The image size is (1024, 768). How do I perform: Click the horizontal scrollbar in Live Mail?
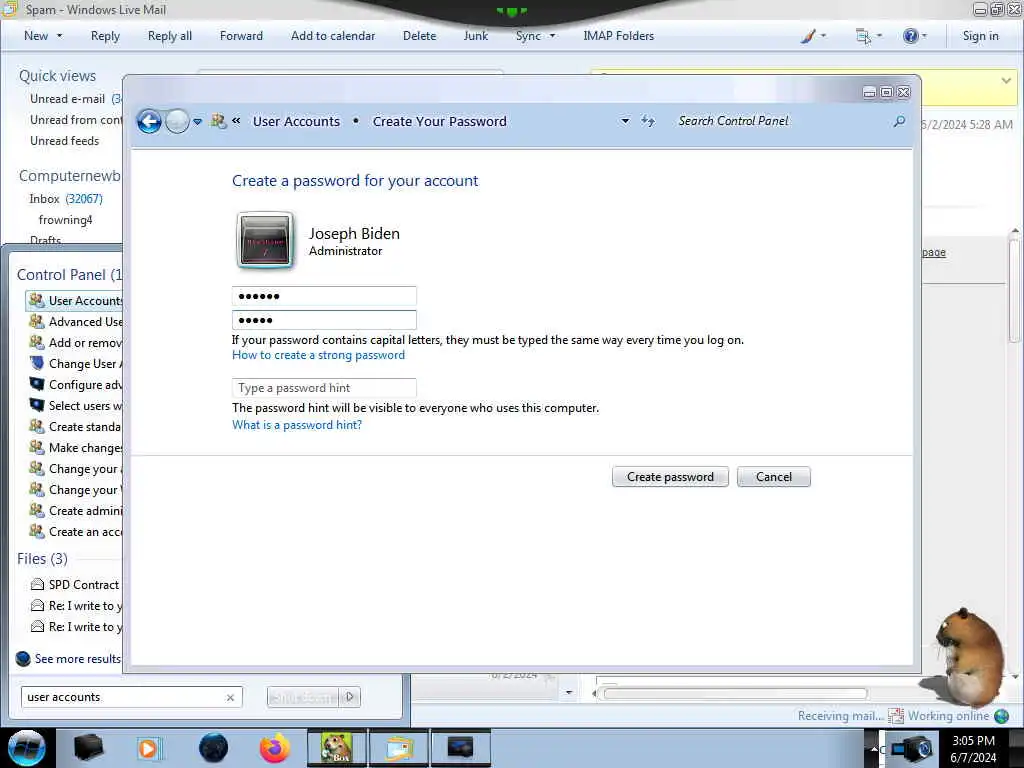(x=735, y=694)
